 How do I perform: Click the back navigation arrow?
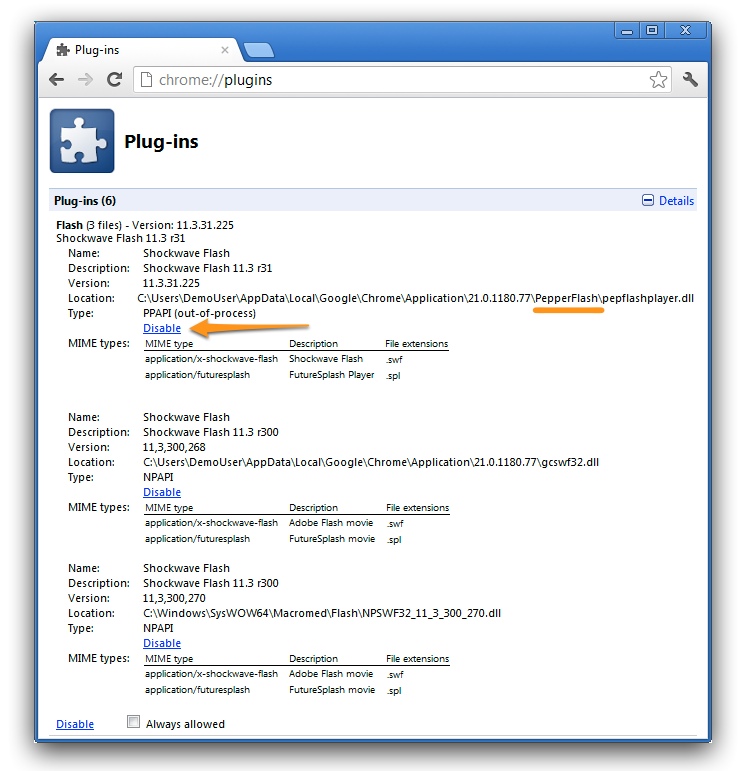(57, 80)
